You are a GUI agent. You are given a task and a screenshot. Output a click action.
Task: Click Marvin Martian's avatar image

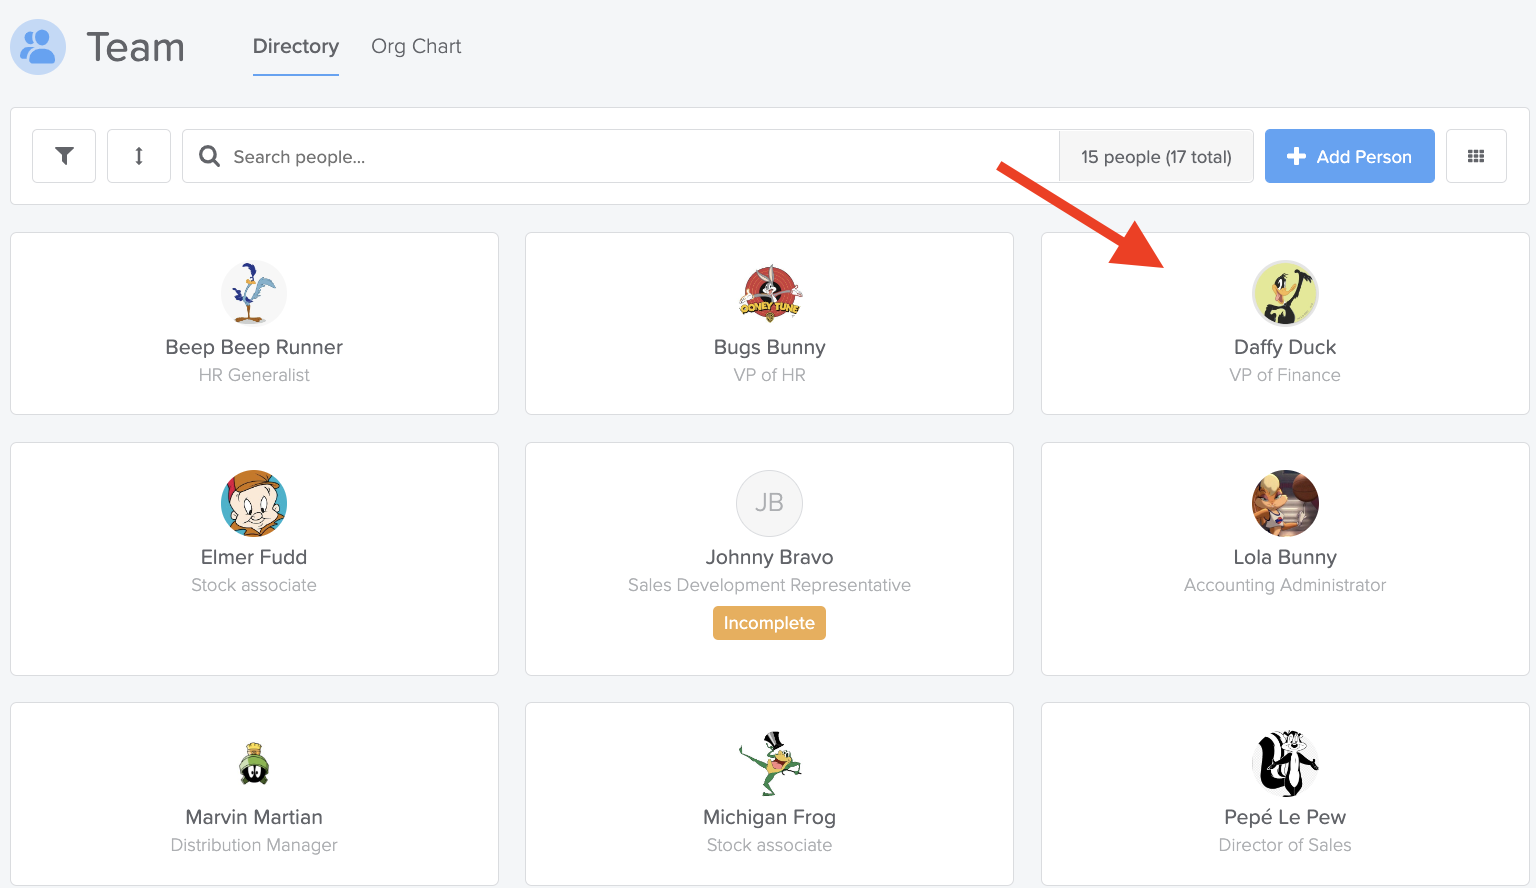coord(253,763)
